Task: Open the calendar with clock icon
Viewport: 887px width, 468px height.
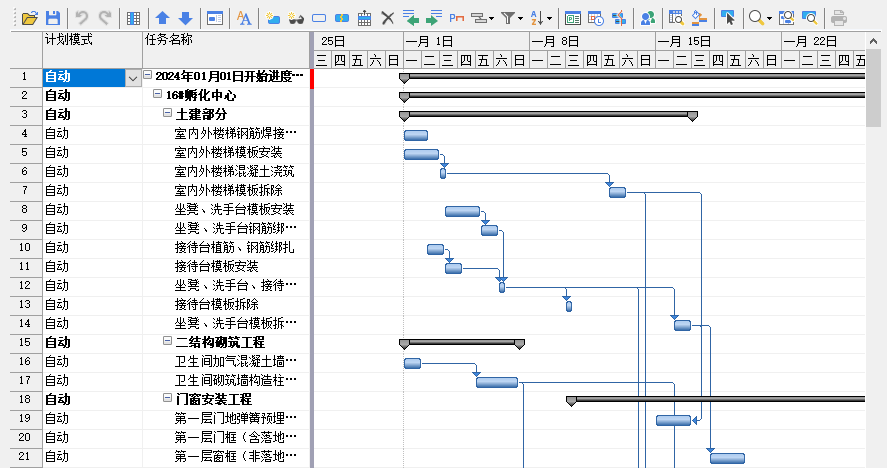Action: pos(596,18)
